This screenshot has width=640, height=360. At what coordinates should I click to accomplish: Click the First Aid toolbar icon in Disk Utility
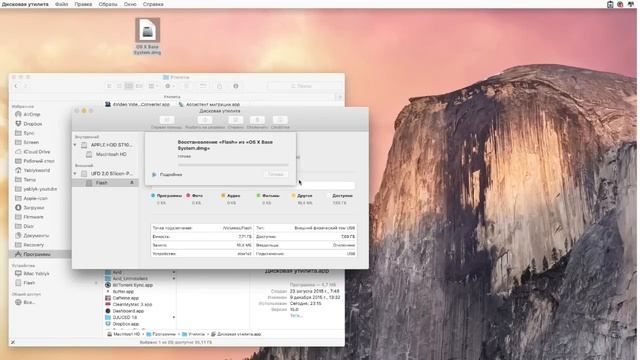(167, 120)
